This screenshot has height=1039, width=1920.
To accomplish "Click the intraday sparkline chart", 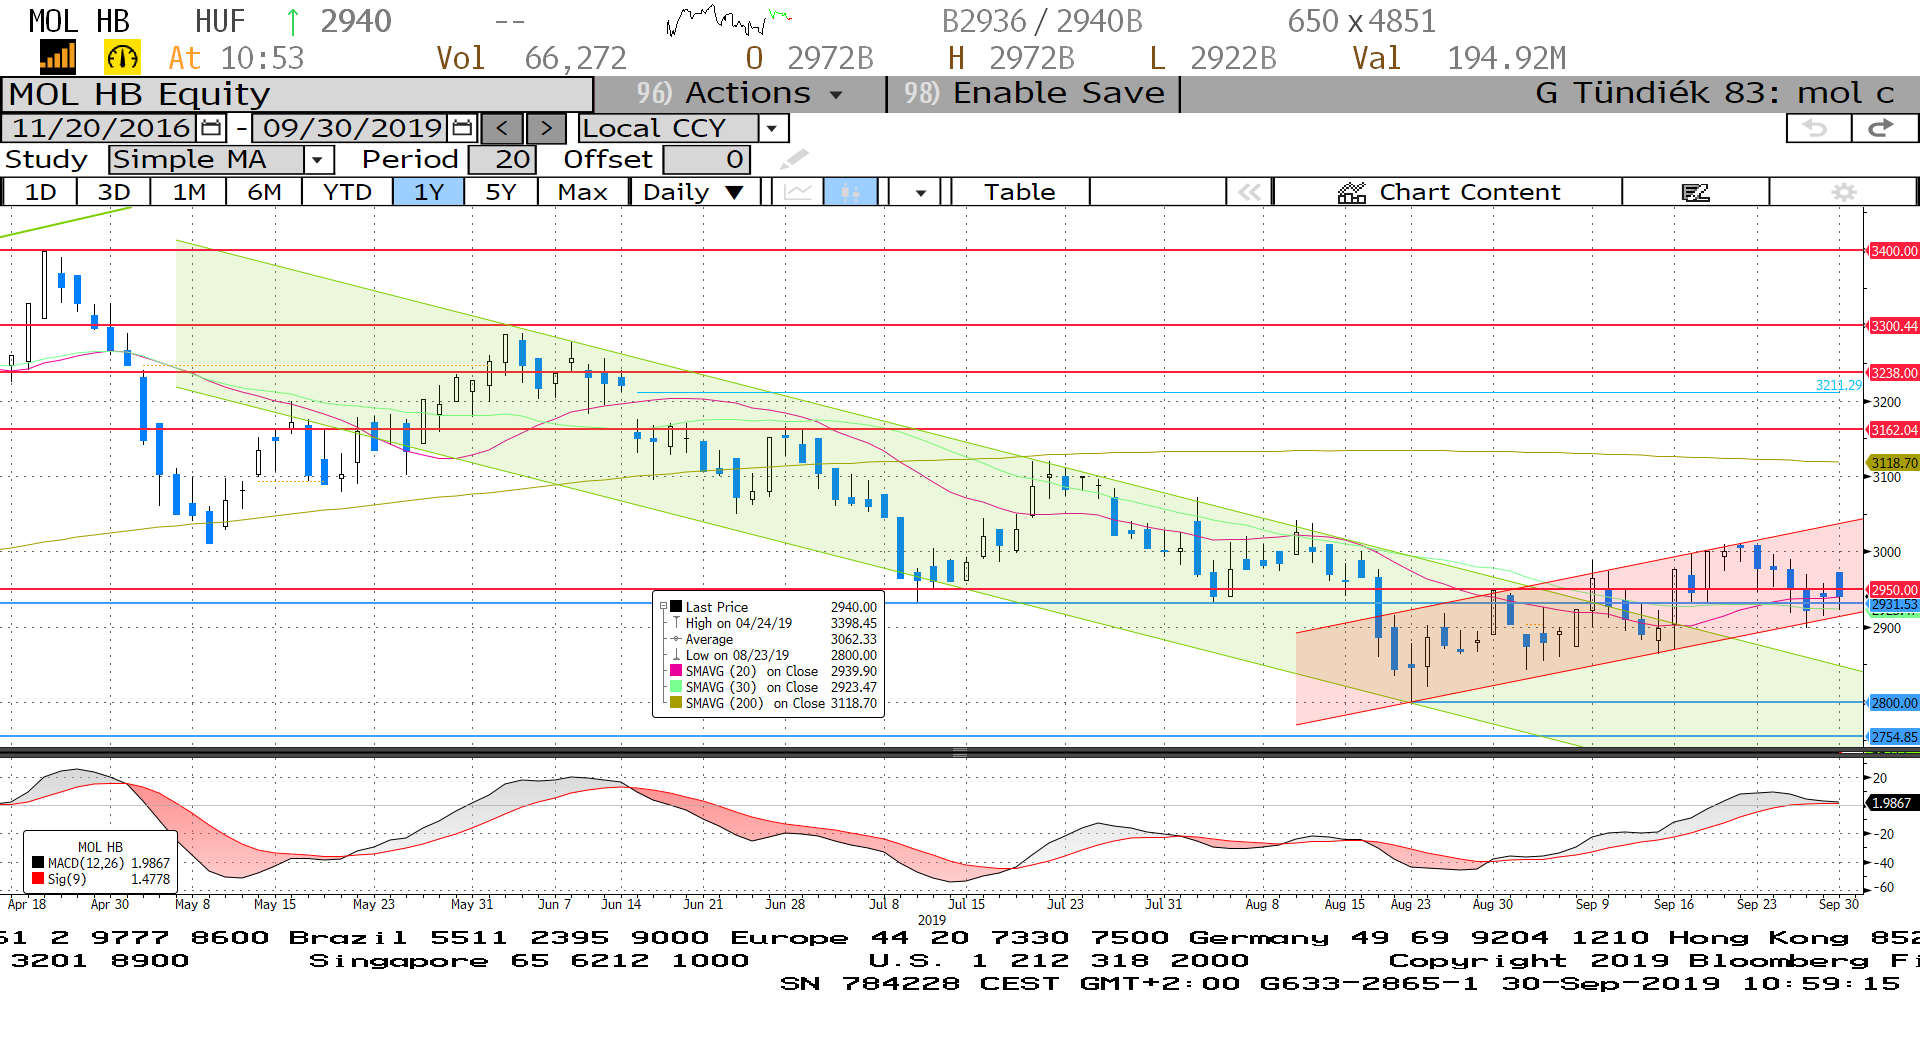I will [x=729, y=20].
